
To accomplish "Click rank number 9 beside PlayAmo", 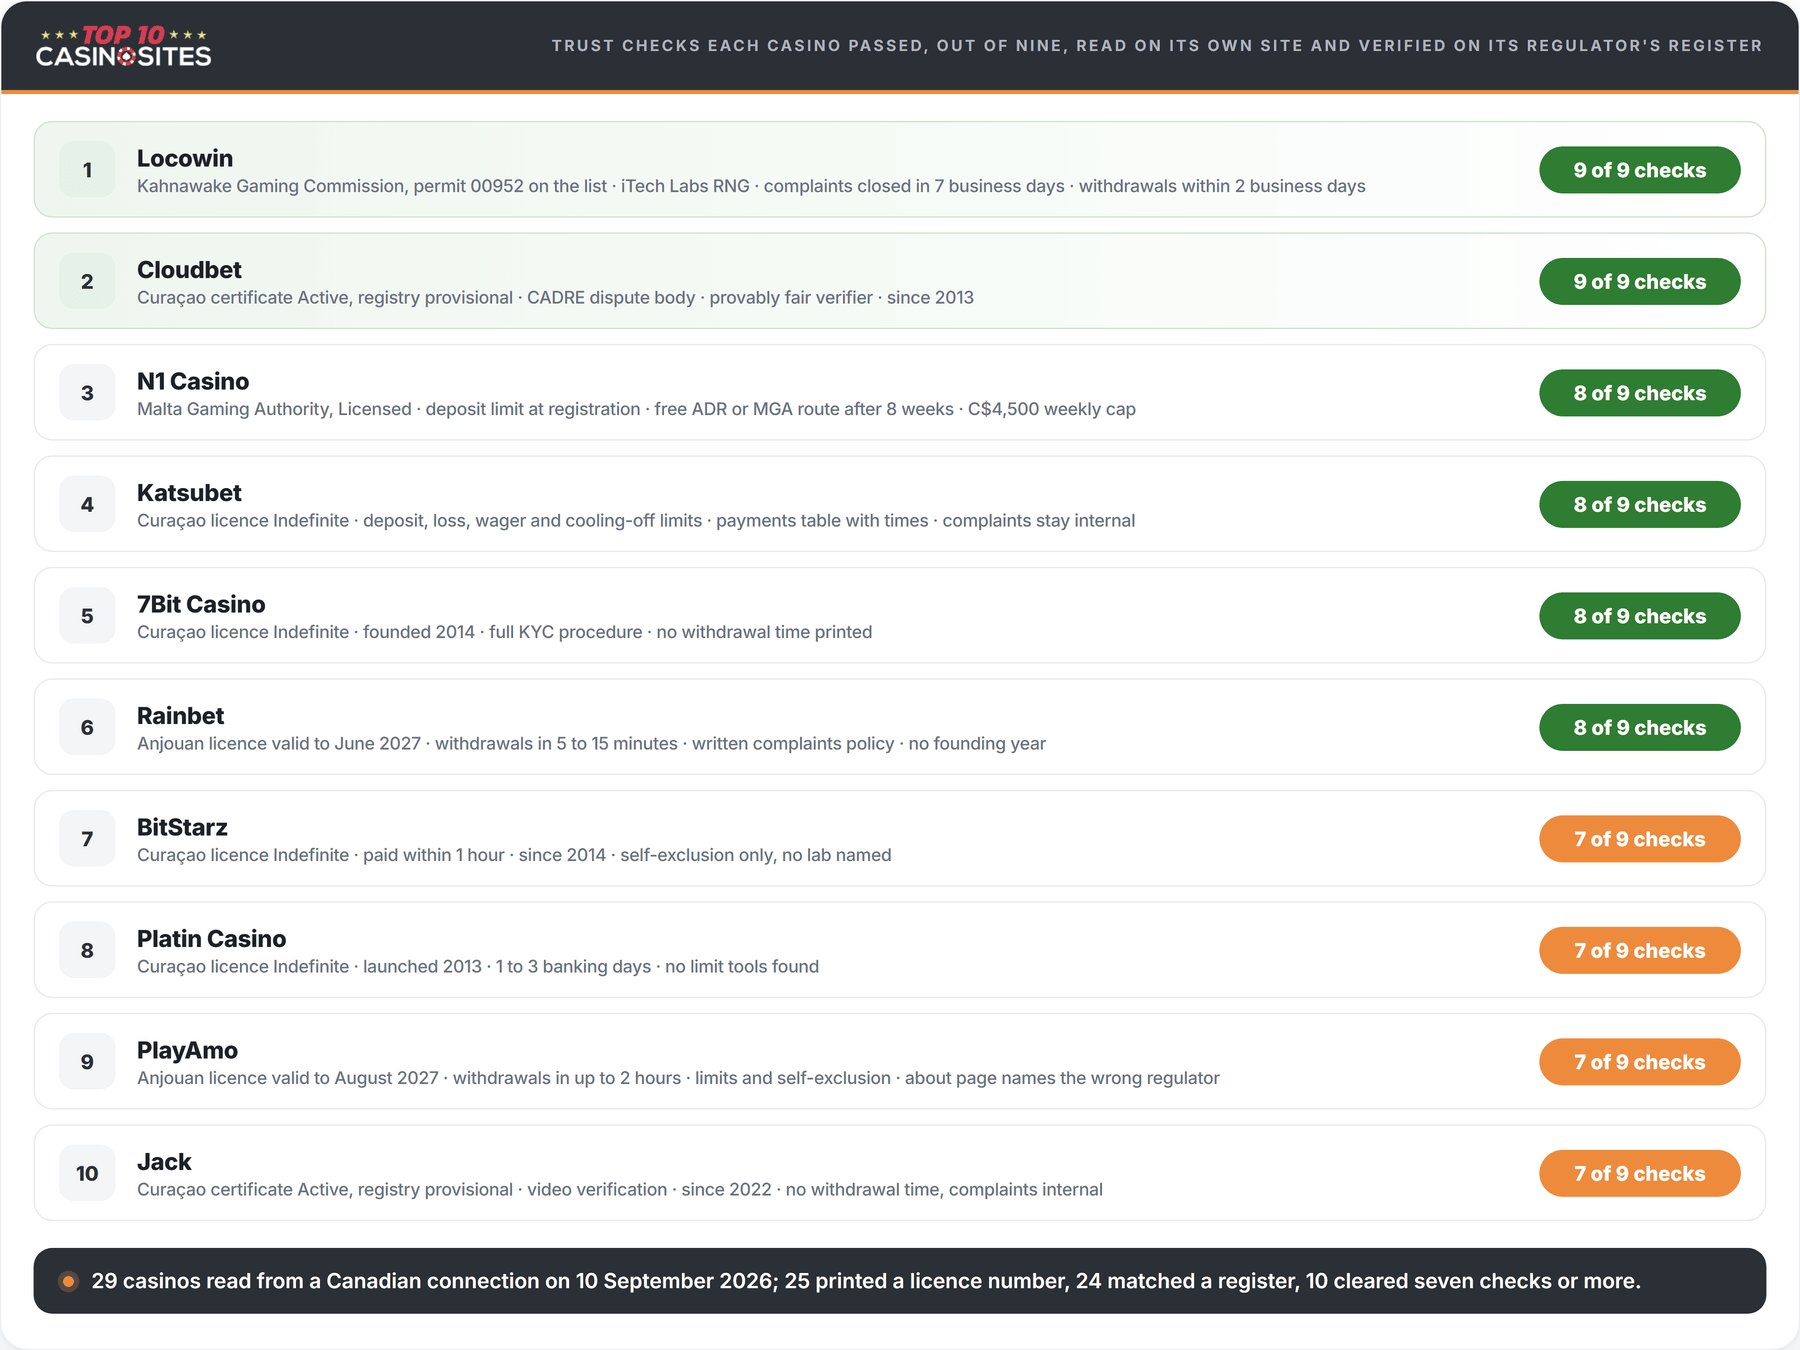I will 87,1062.
